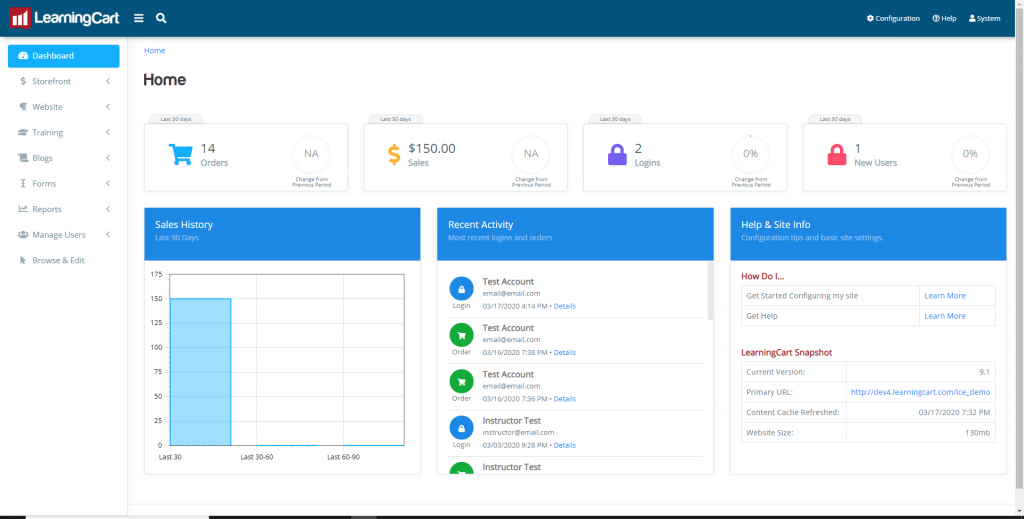Click the instructor@email.com address
This screenshot has height=519, width=1024.
518,432
